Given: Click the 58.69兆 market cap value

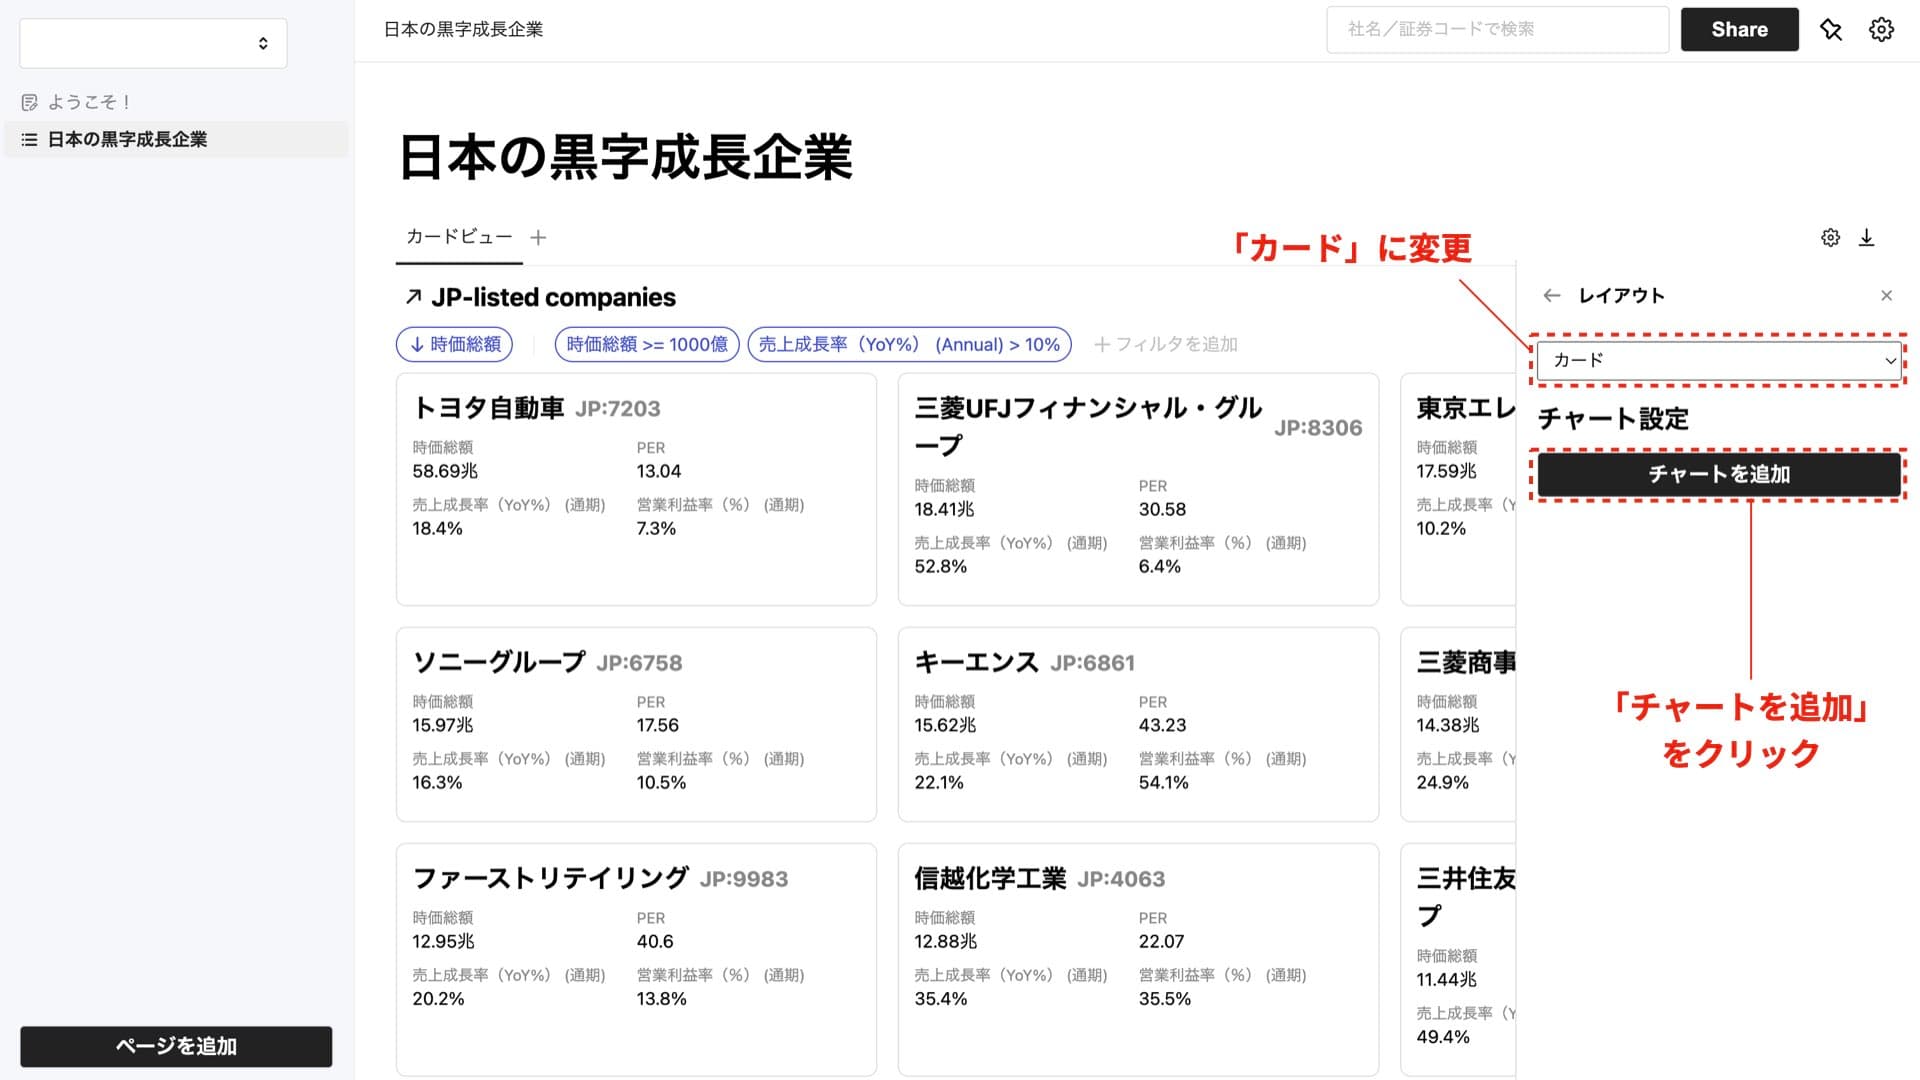Looking at the screenshot, I should click(445, 471).
